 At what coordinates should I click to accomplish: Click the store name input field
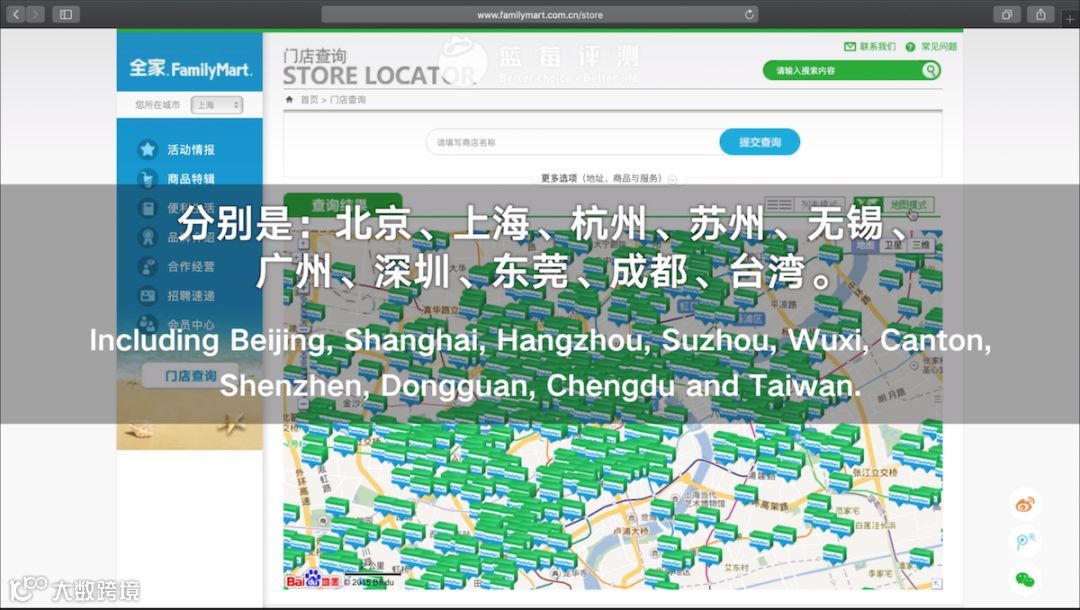[x=573, y=143]
